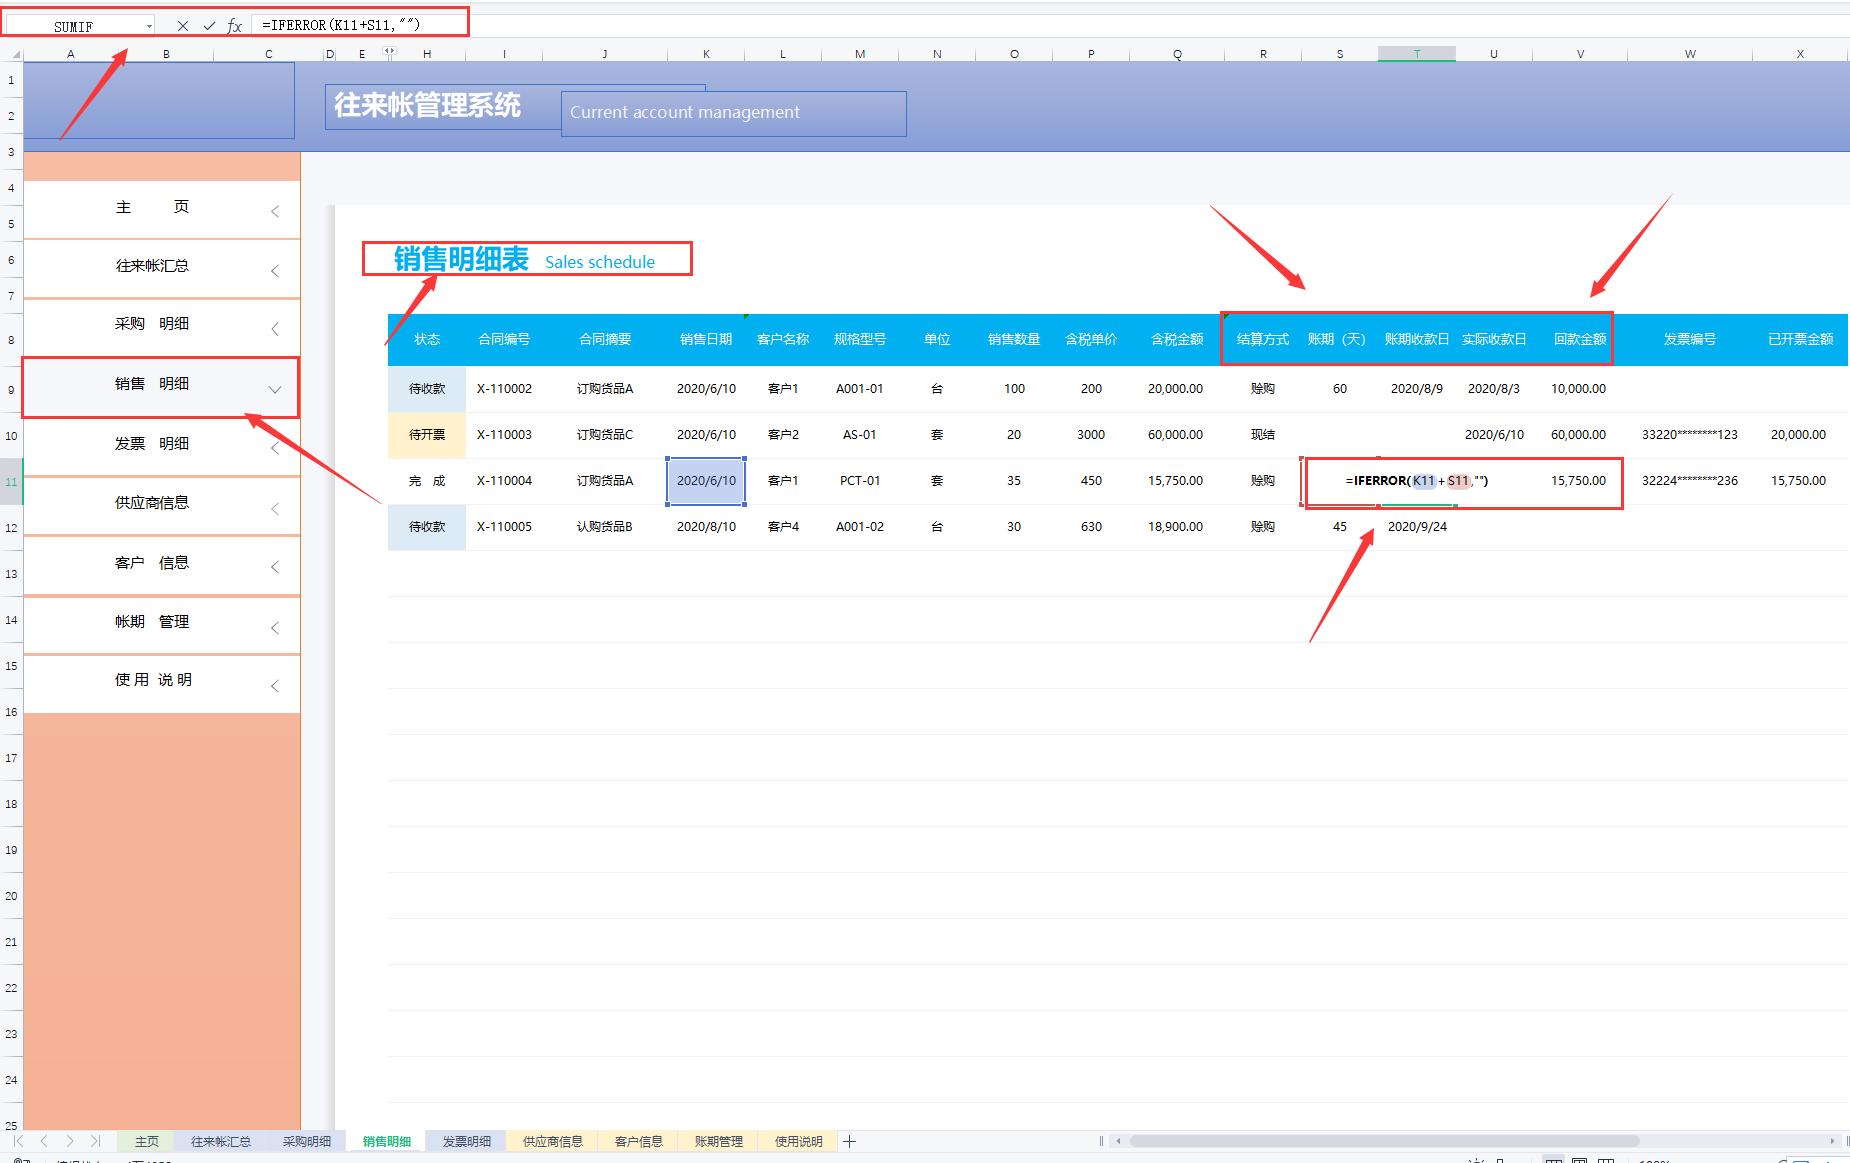Open the fx insert function dialog

(234, 26)
